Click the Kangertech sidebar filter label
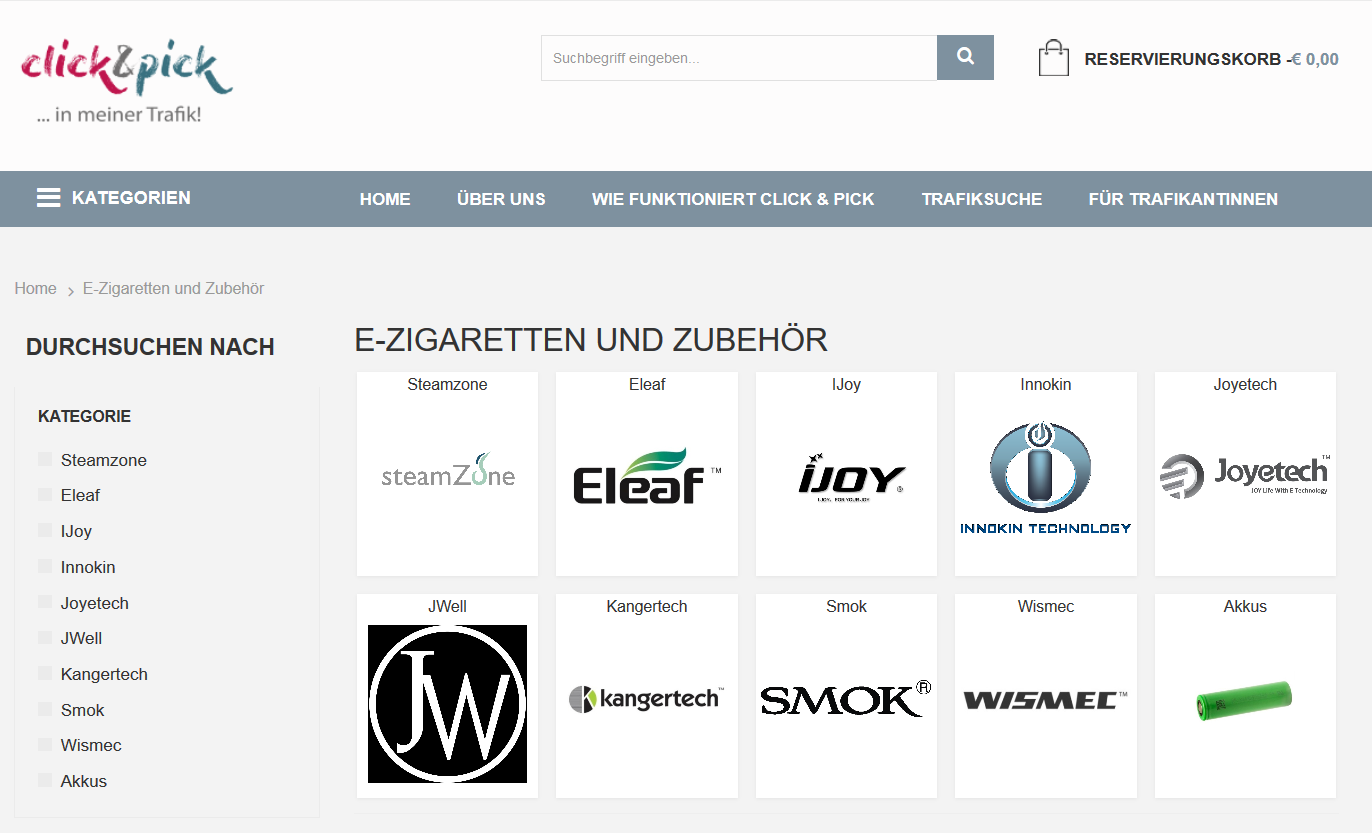Viewport: 1372px width, 833px height. [x=104, y=674]
